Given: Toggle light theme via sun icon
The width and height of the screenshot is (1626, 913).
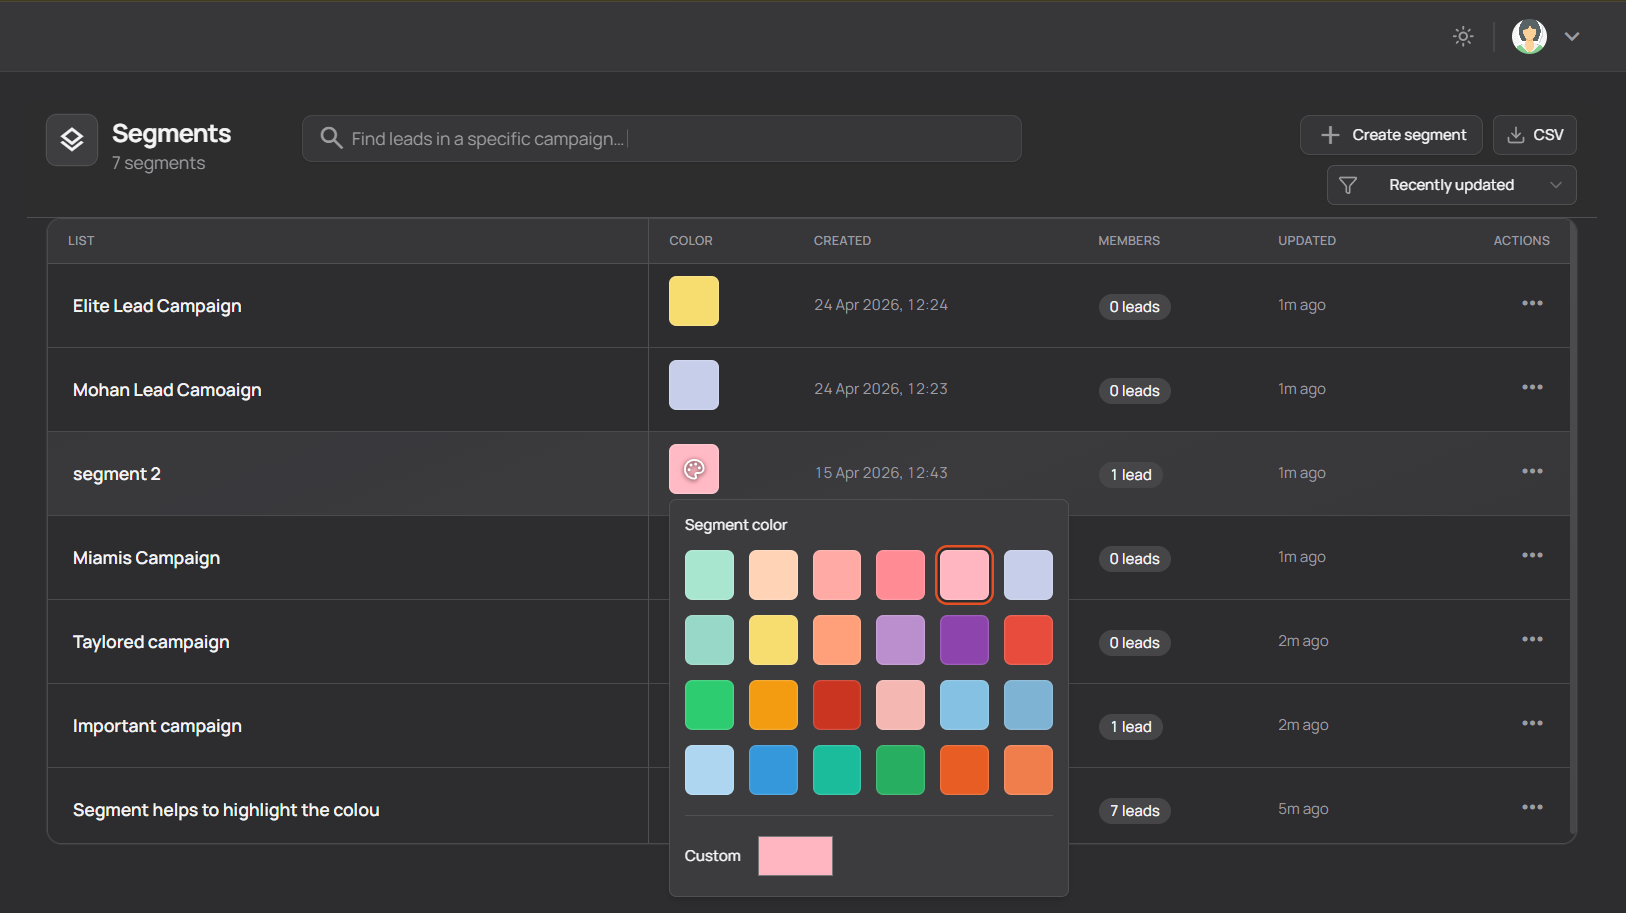Looking at the screenshot, I should [x=1463, y=36].
